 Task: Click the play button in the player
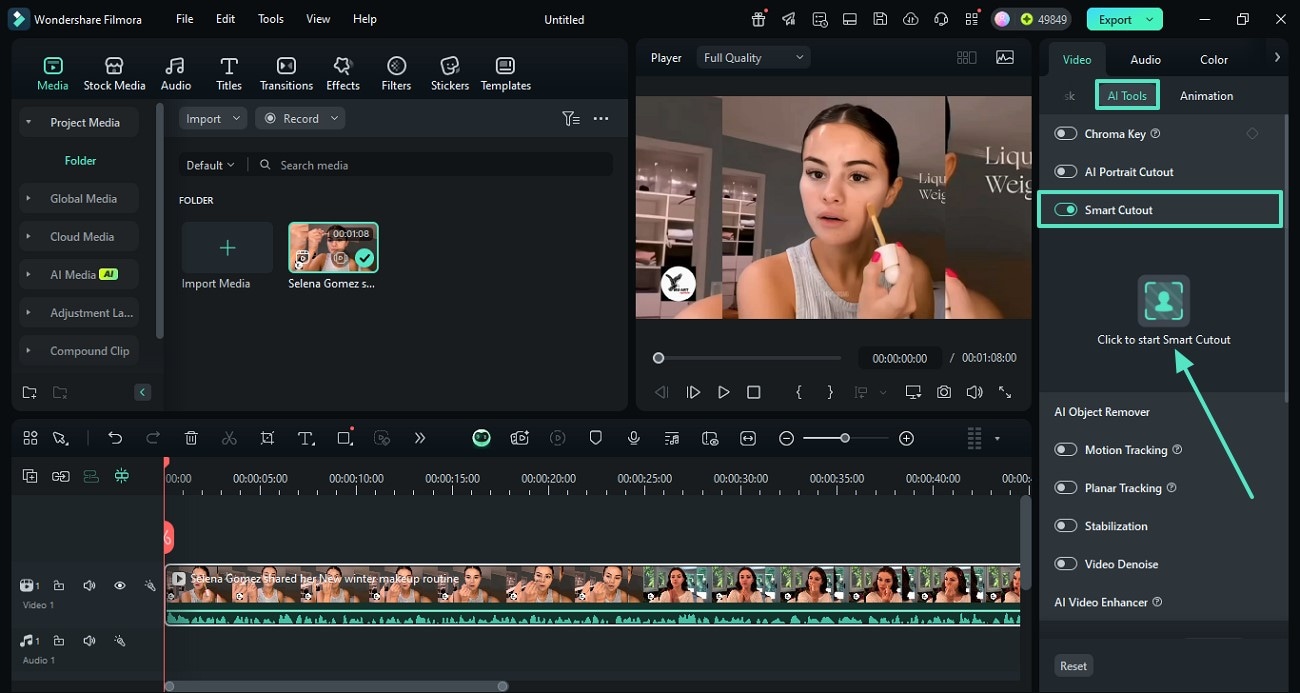click(723, 392)
